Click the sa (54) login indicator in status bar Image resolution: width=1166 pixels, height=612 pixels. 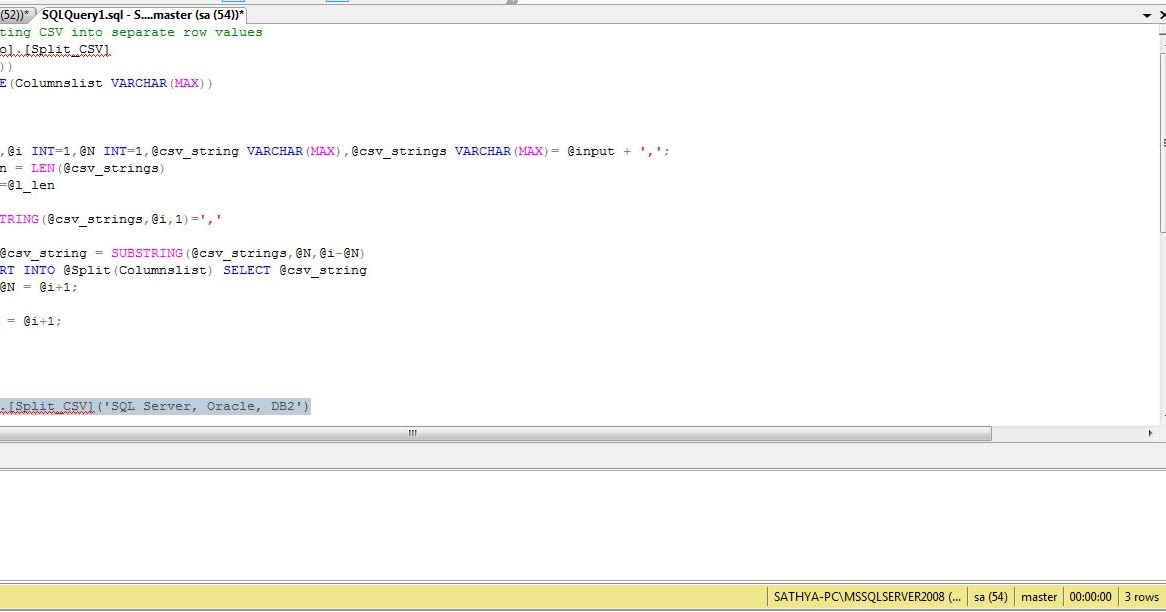click(x=990, y=596)
